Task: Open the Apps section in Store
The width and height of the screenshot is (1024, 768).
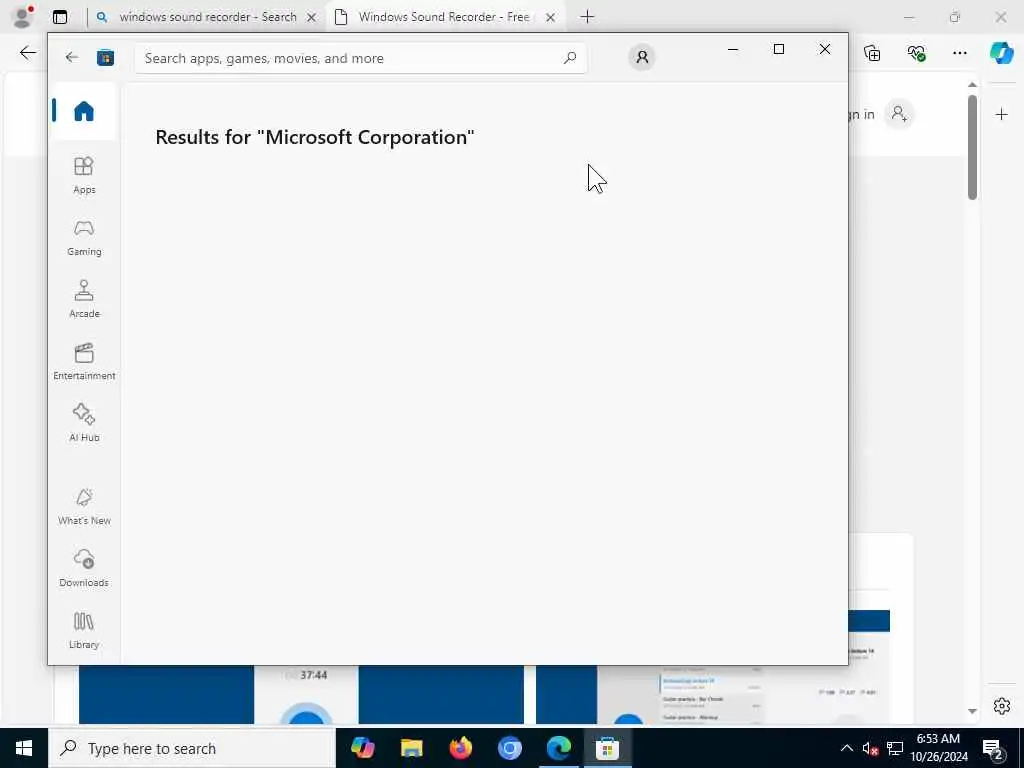Action: (84, 176)
